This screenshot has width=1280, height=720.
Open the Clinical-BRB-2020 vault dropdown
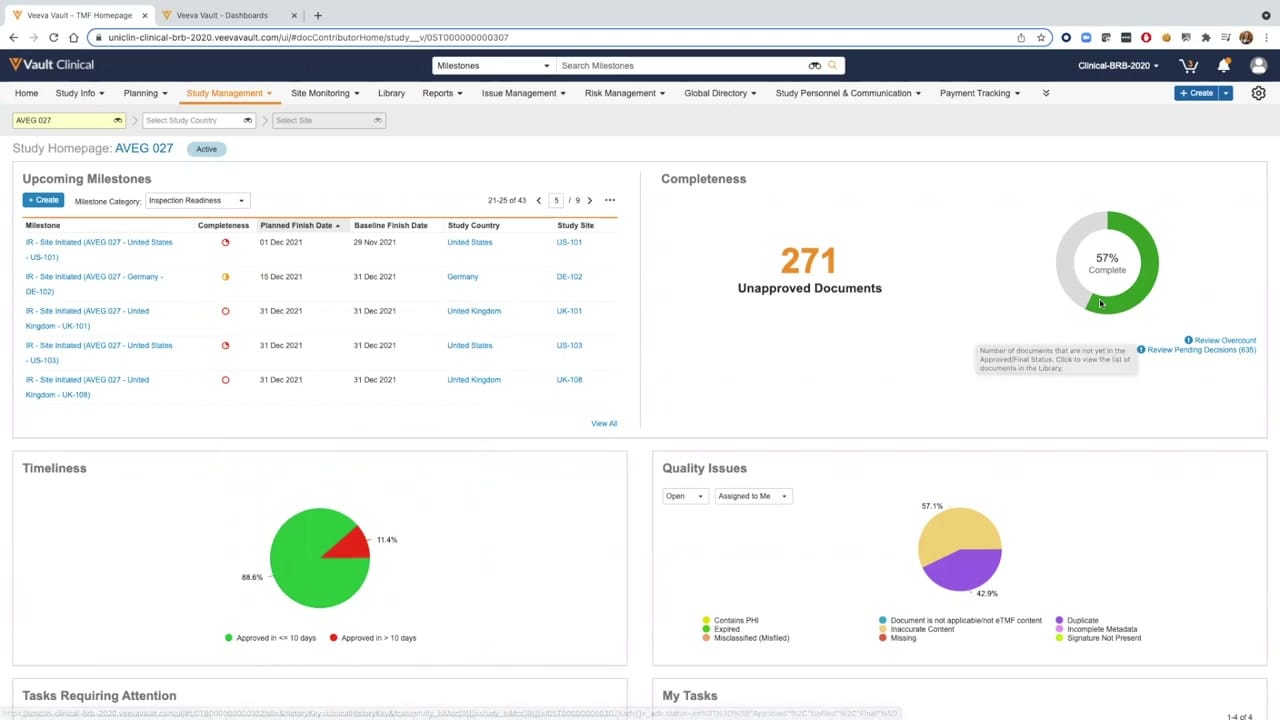click(x=1118, y=66)
